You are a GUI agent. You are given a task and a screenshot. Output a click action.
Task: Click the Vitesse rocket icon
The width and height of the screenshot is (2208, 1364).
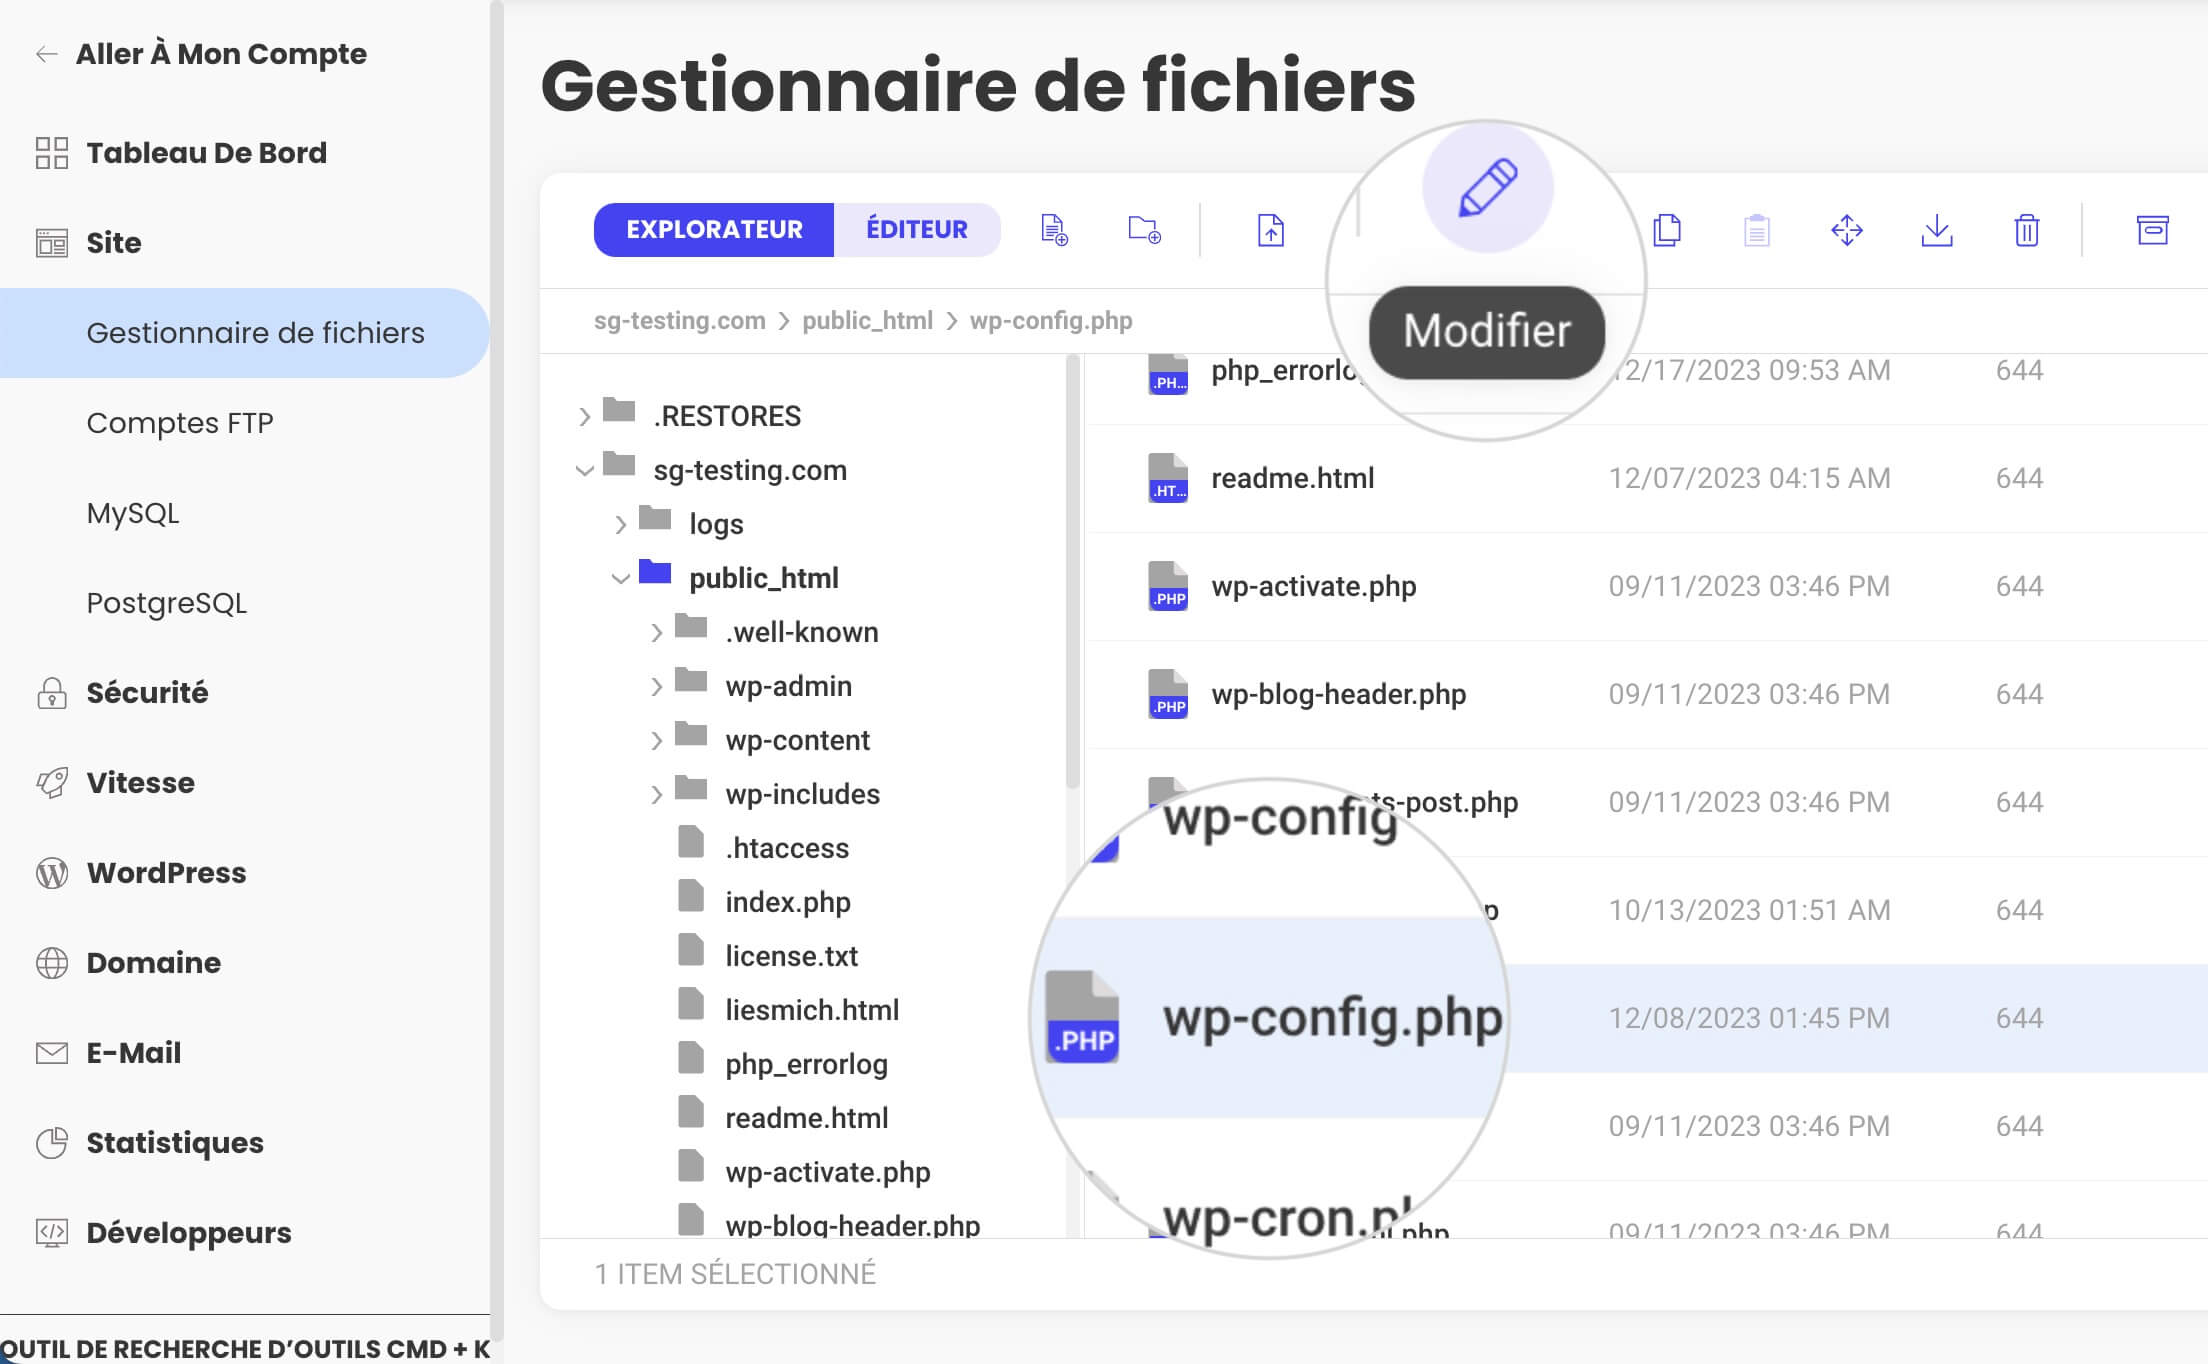click(x=51, y=783)
